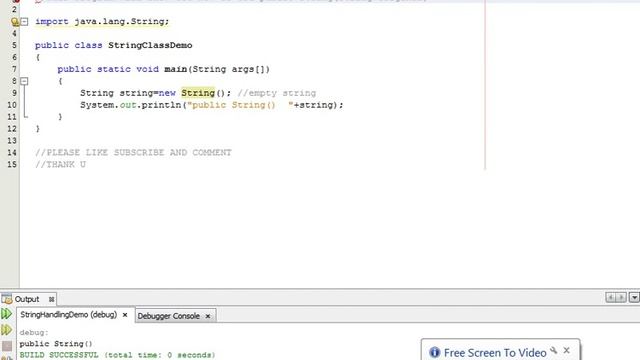The image size is (640, 360).
Task: Click BUILD SUCCESSFUL output line
Action: click(117, 355)
